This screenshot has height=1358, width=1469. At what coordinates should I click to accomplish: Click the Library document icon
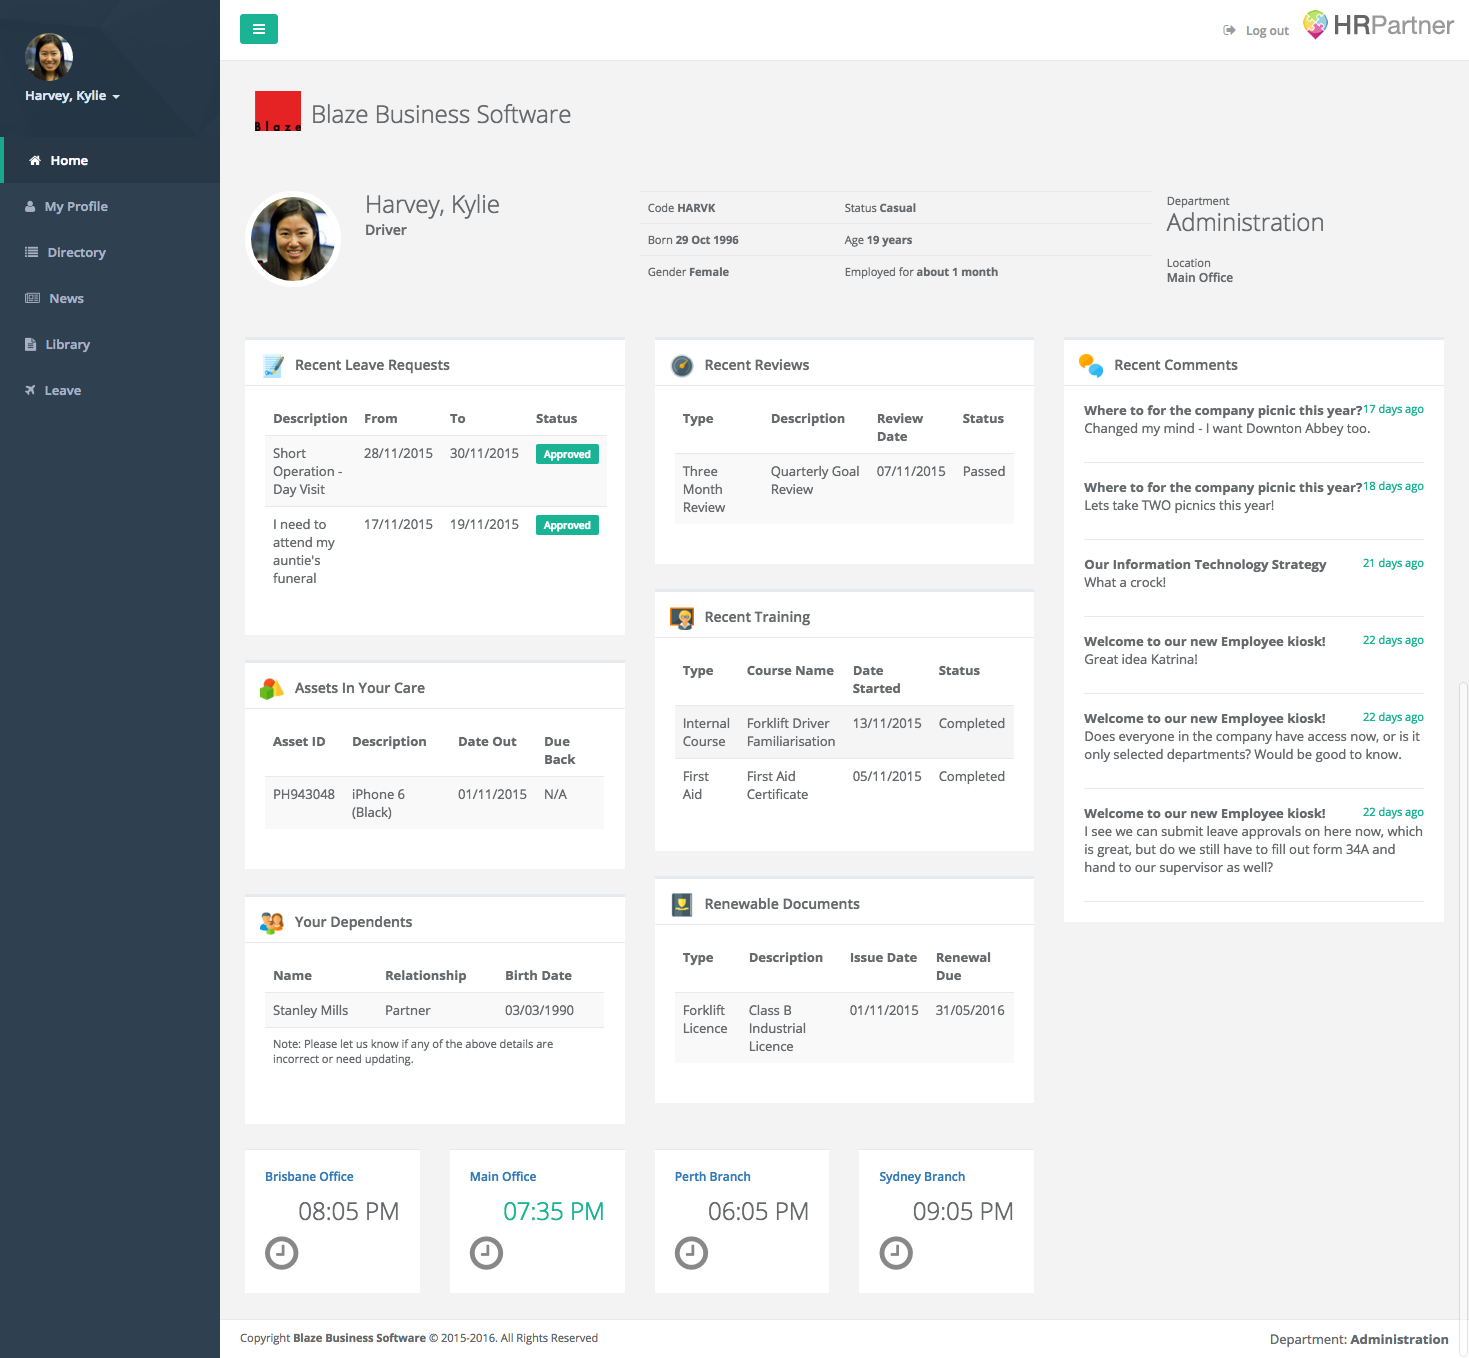(x=30, y=344)
